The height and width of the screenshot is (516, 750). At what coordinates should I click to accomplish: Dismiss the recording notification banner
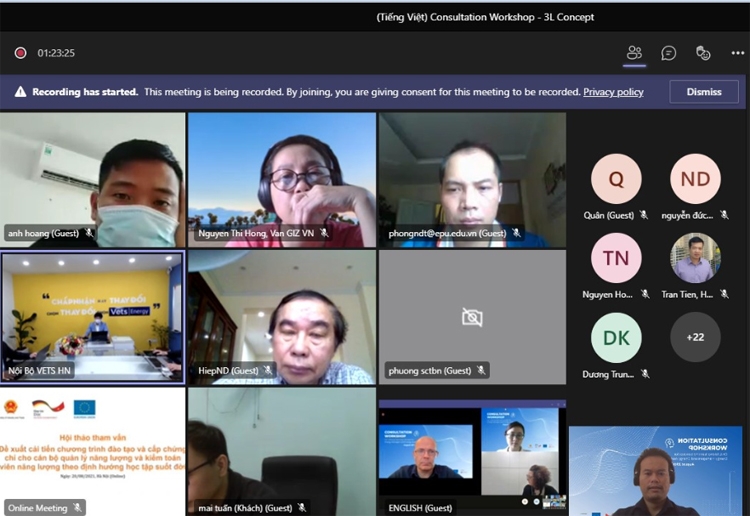[703, 92]
